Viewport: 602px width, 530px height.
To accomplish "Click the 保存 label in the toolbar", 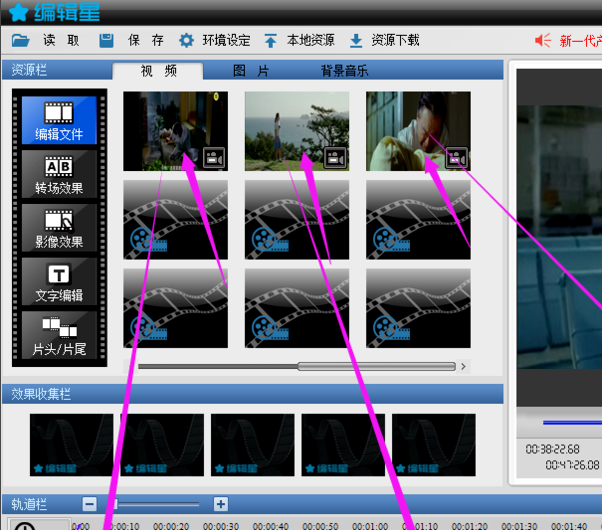I will 146,40.
